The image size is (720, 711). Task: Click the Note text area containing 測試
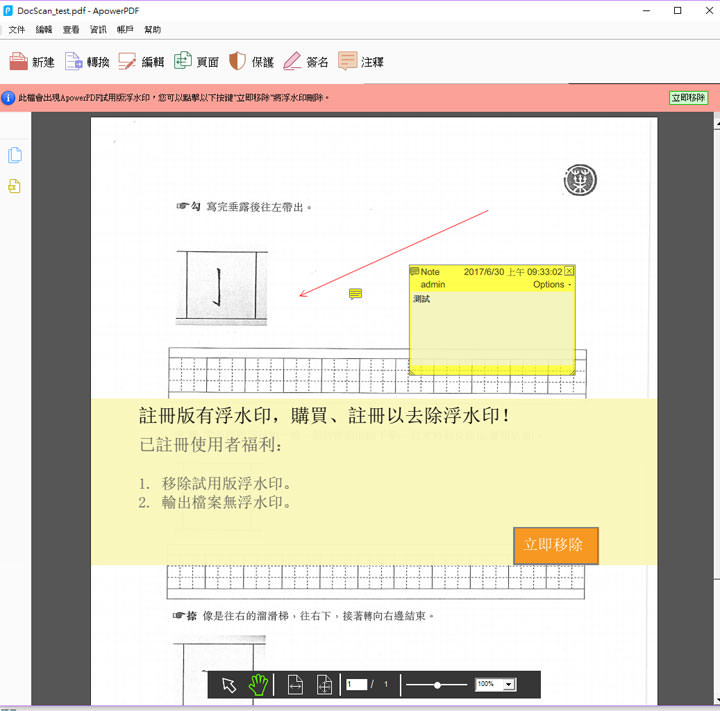[x=492, y=328]
